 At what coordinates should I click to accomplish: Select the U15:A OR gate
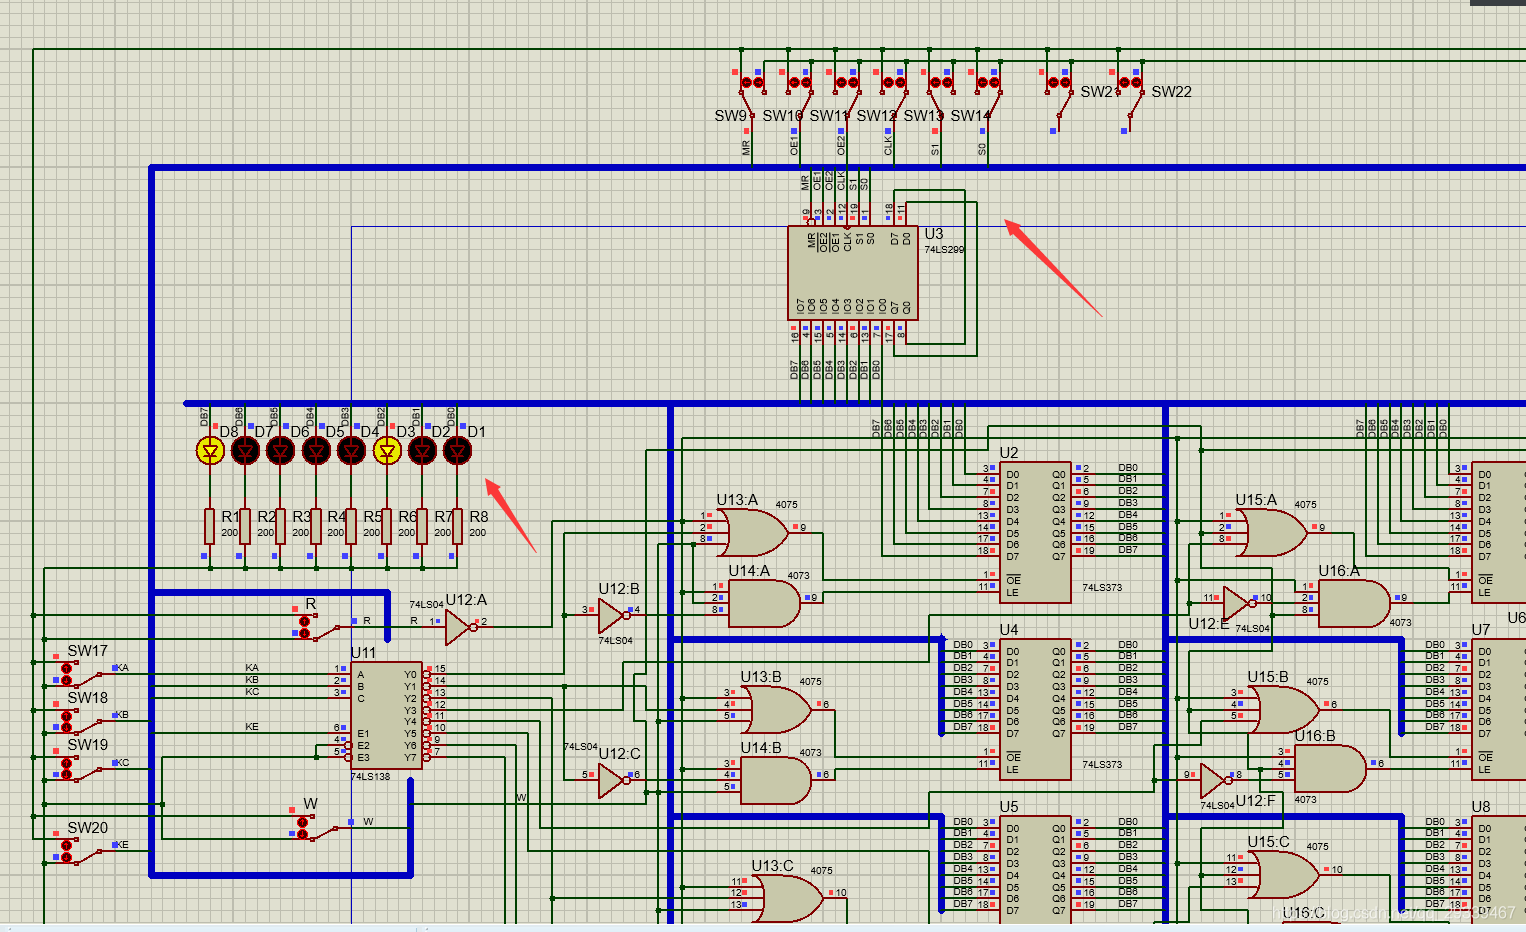coord(1272,533)
